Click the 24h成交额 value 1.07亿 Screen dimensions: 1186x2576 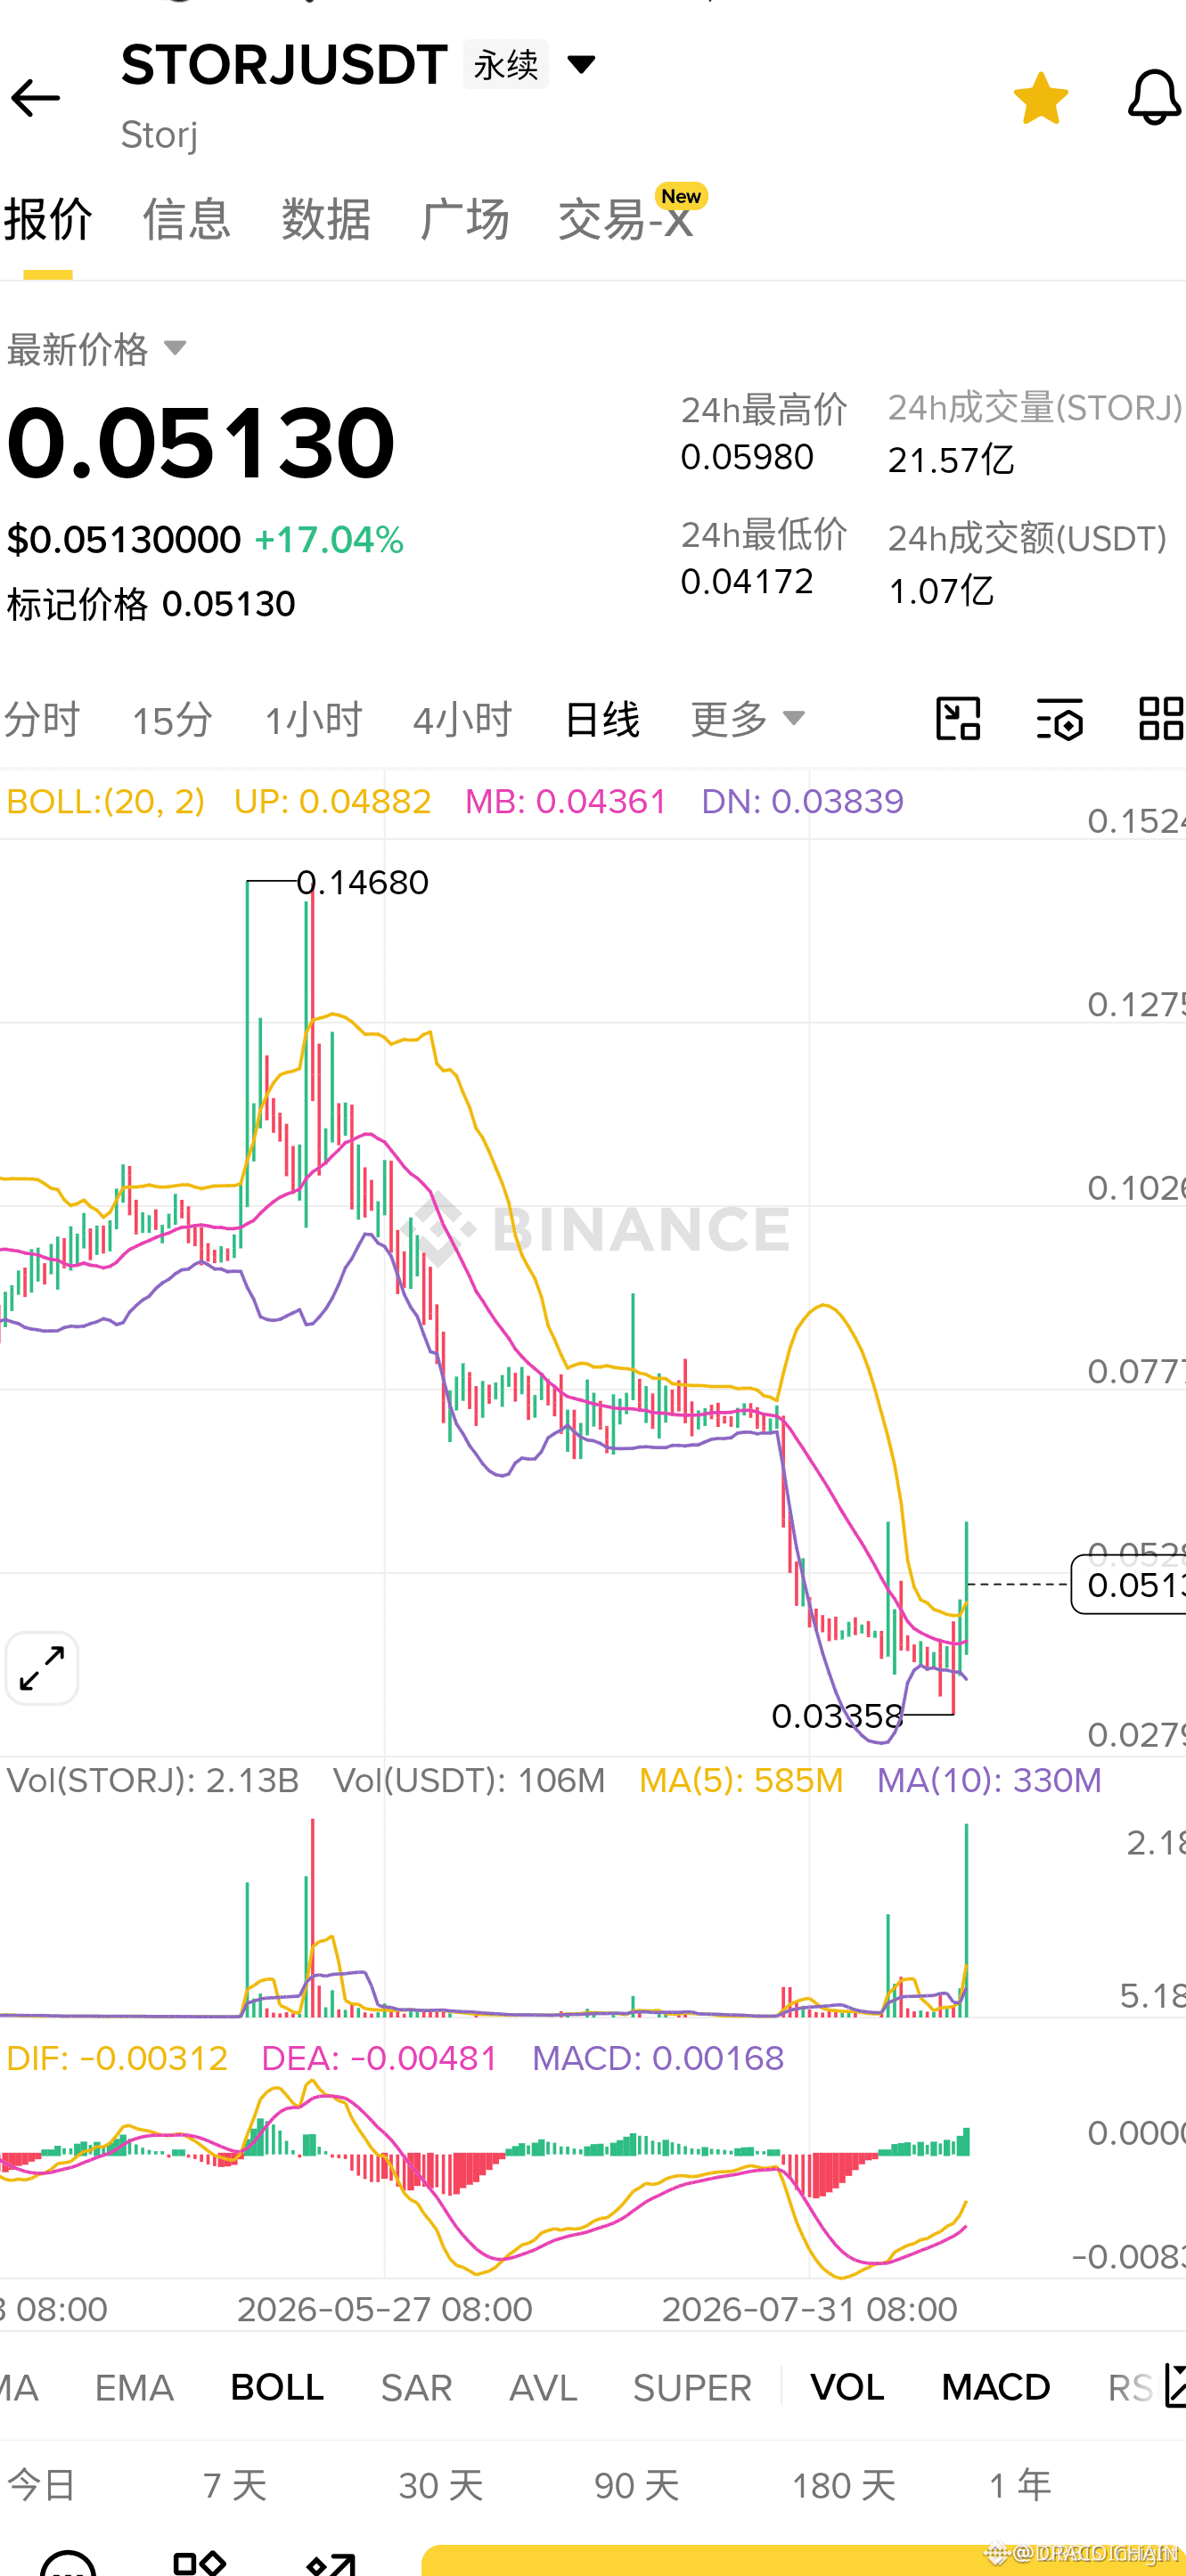tap(941, 591)
